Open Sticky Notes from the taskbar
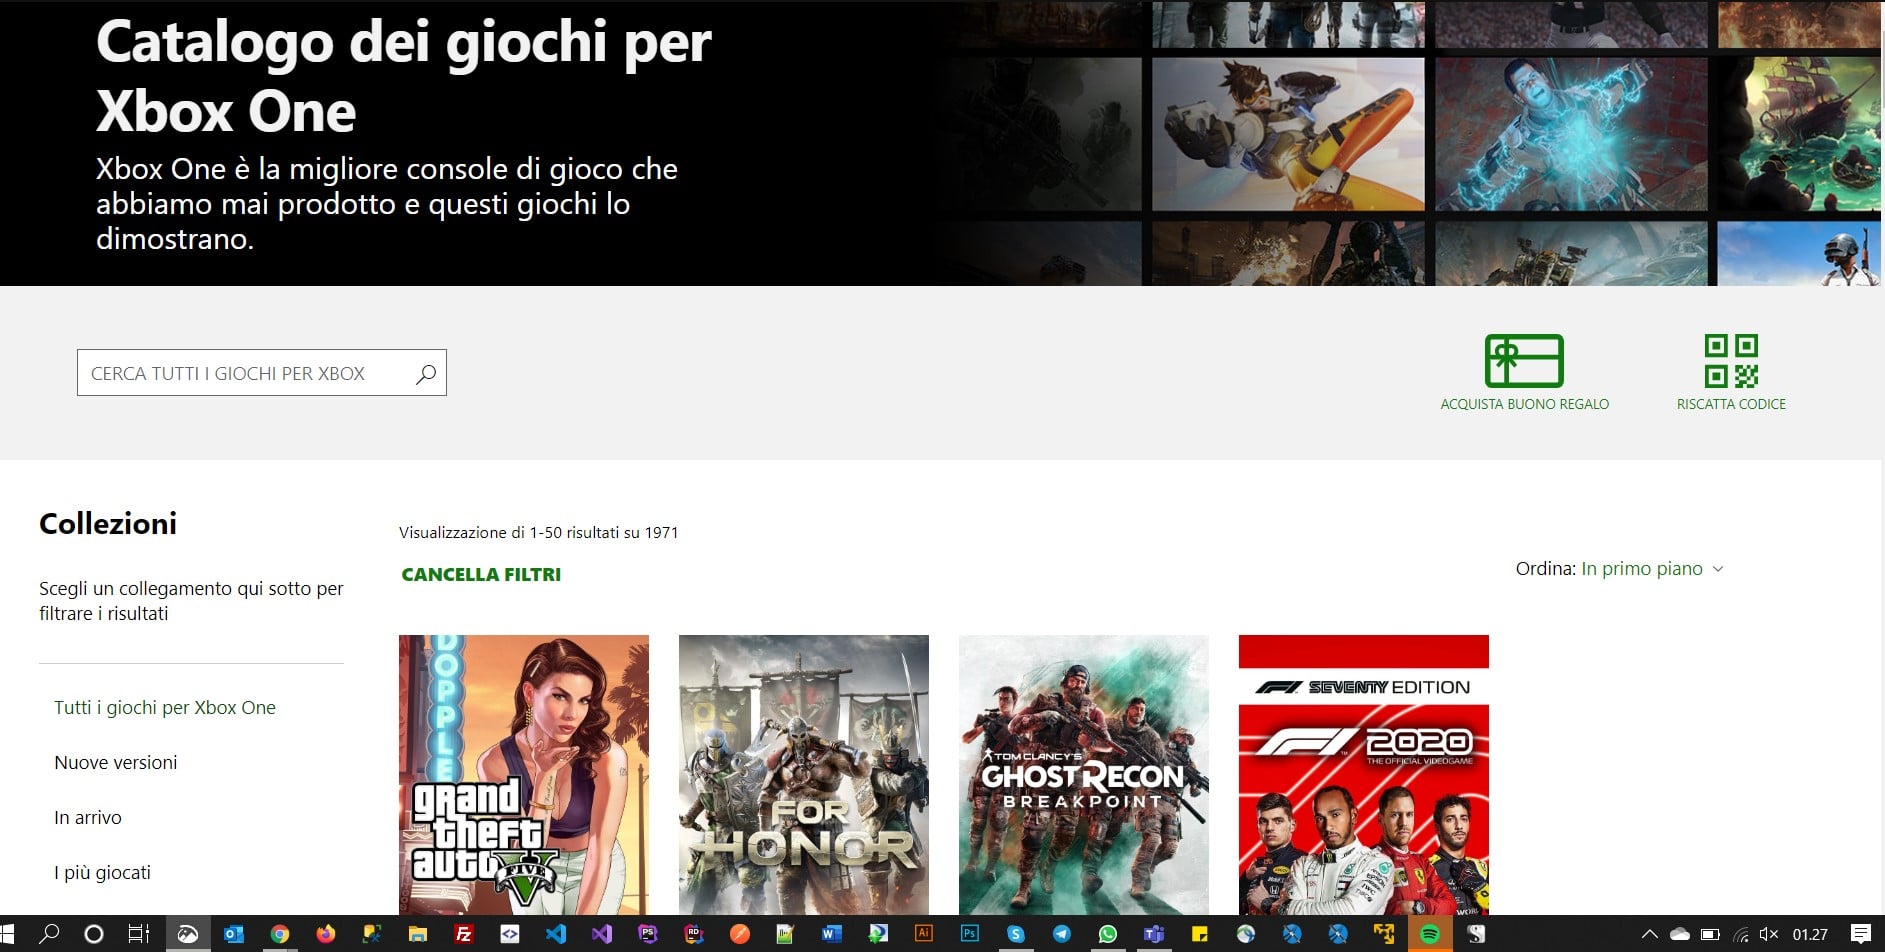The image size is (1885, 952). pos(1200,934)
